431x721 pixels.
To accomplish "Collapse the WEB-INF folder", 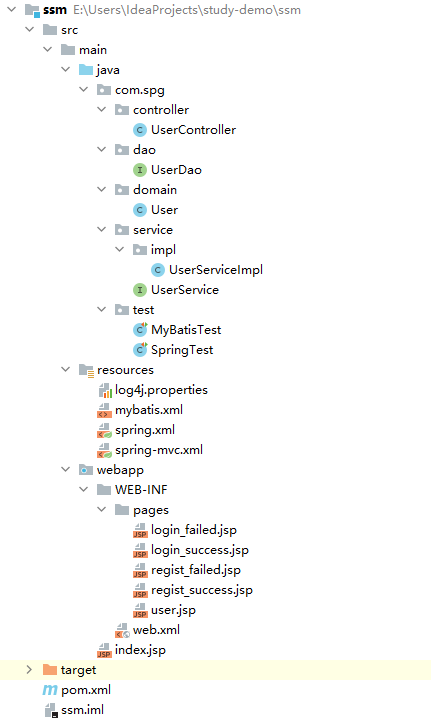I will tap(84, 489).
